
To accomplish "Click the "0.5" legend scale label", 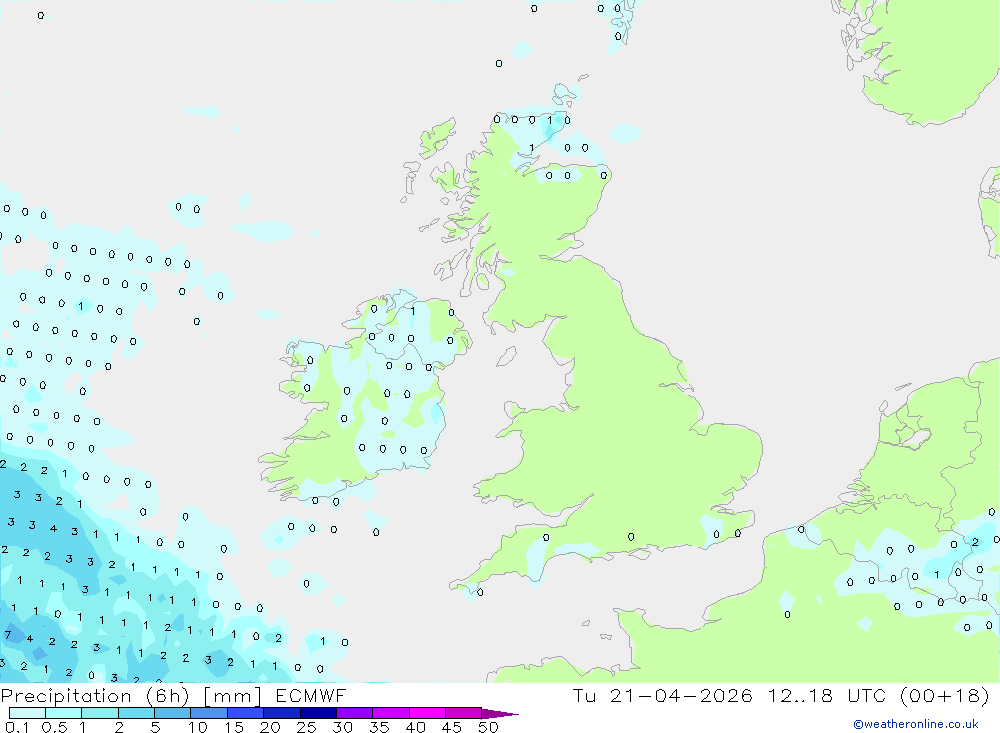I will click(x=54, y=727).
